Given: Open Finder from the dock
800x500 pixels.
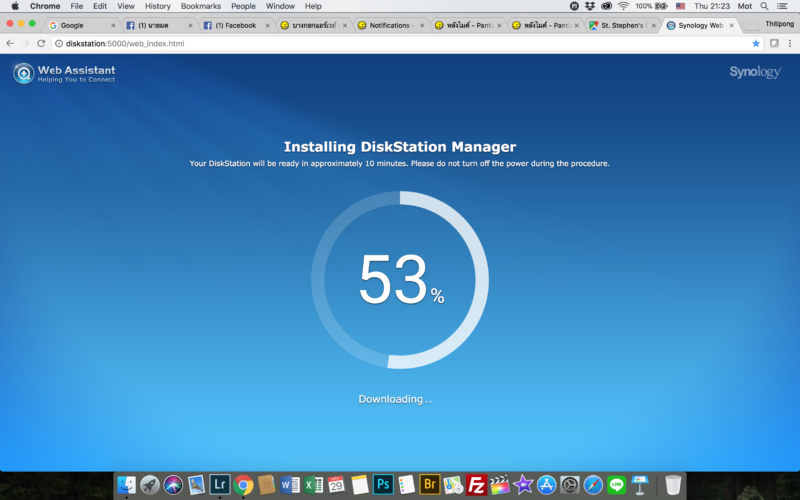Looking at the screenshot, I should coord(127,485).
